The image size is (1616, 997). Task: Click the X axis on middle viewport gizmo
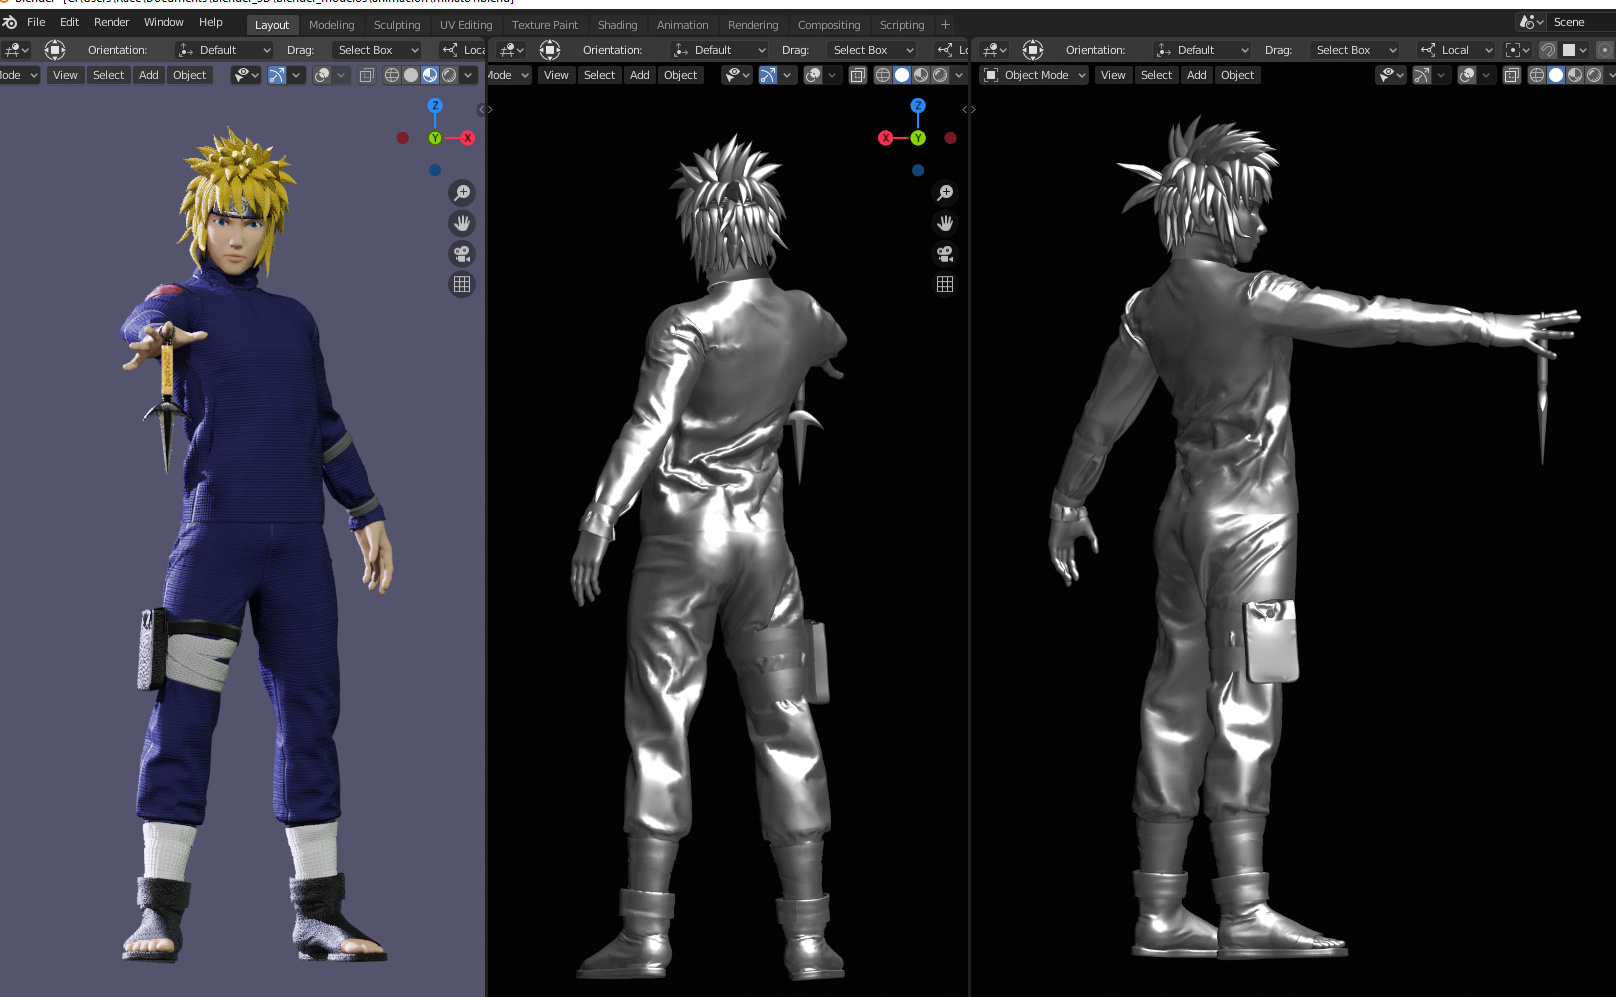click(x=885, y=138)
